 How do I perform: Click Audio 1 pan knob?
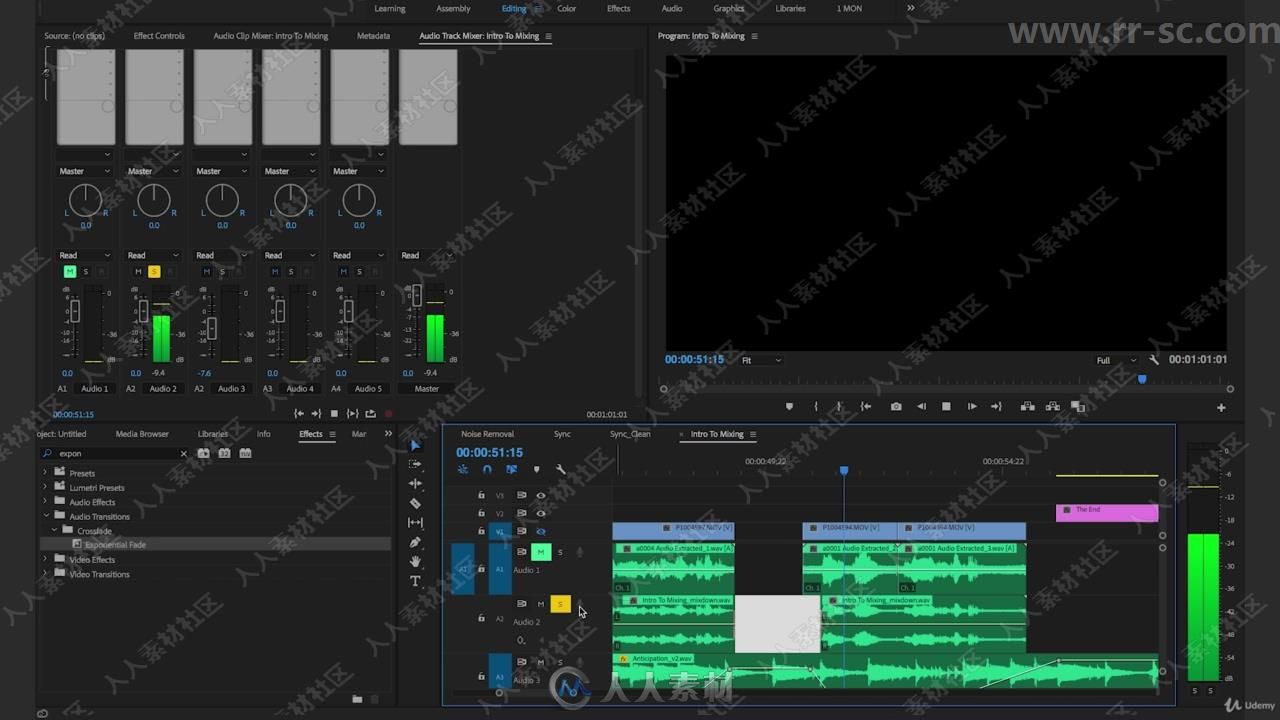(x=85, y=201)
